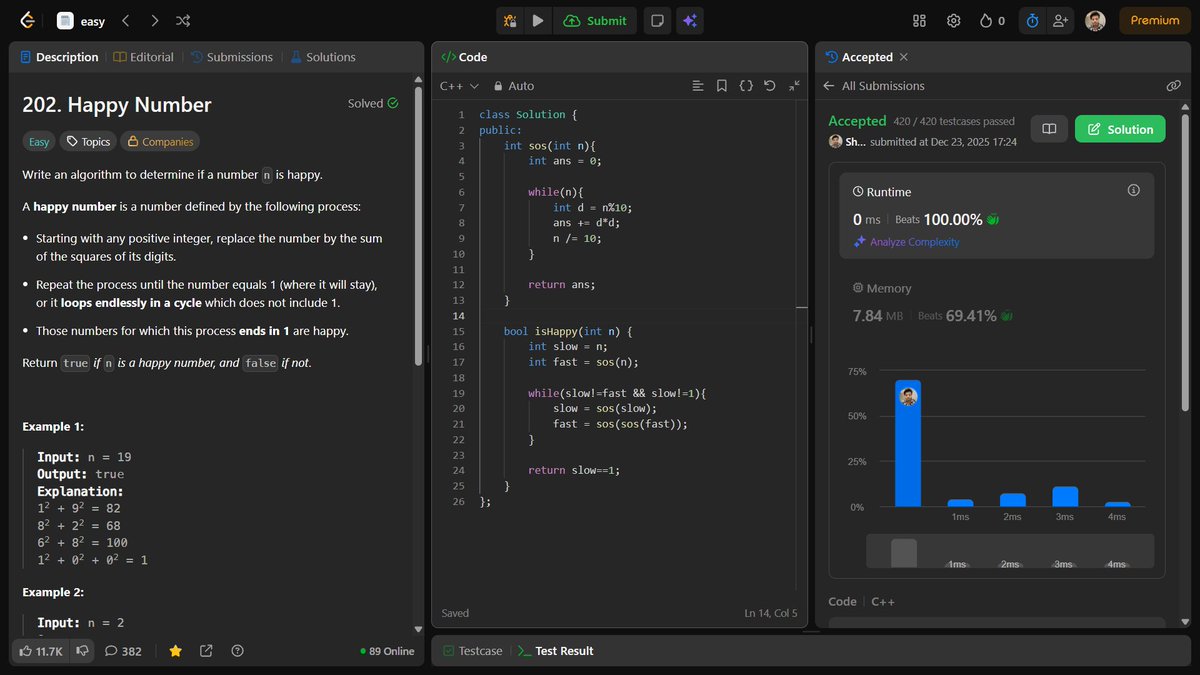Switch to the Description tab
The width and height of the screenshot is (1200, 675).
point(59,57)
